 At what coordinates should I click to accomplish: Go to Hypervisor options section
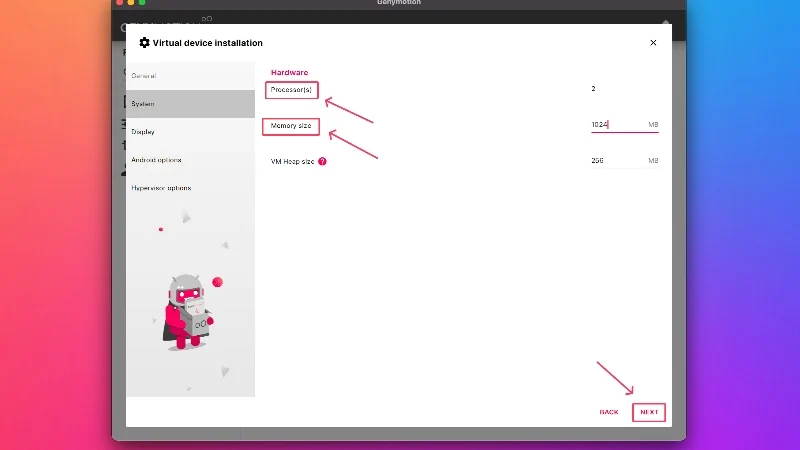[x=190, y=188]
